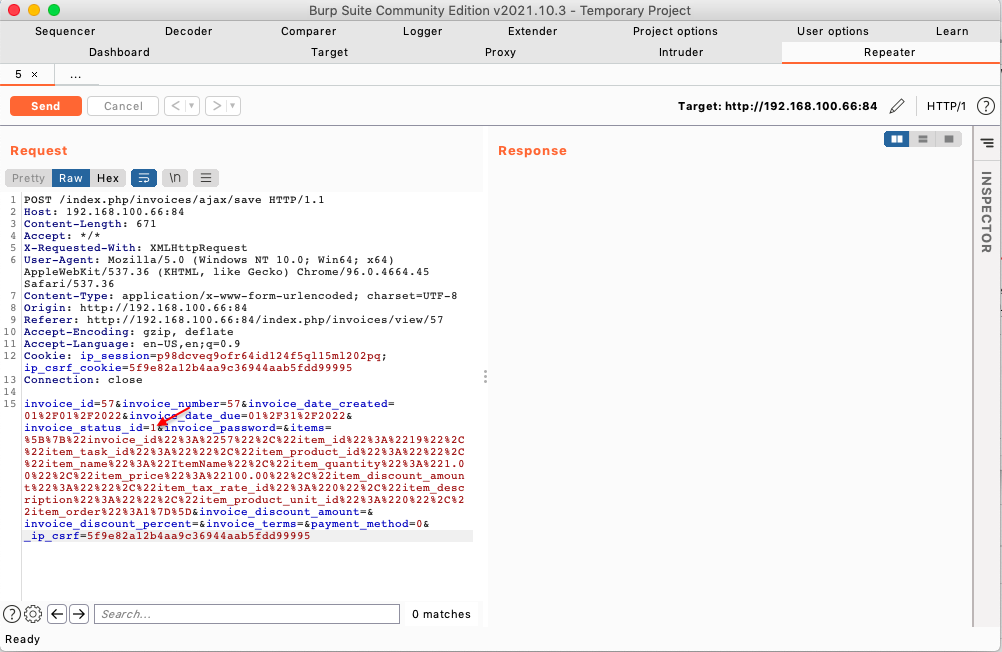Switch to side-by-side layout view
Image resolution: width=1002 pixels, height=652 pixels.
[897, 139]
